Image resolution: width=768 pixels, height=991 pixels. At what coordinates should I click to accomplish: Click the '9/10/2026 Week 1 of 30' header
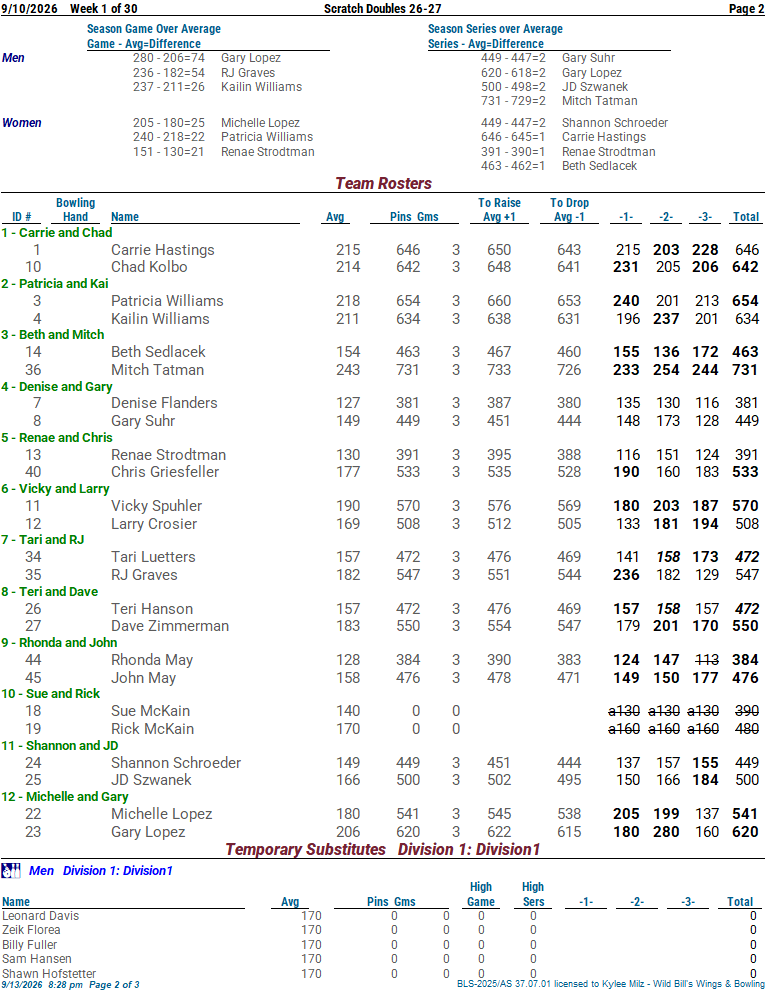click(69, 8)
